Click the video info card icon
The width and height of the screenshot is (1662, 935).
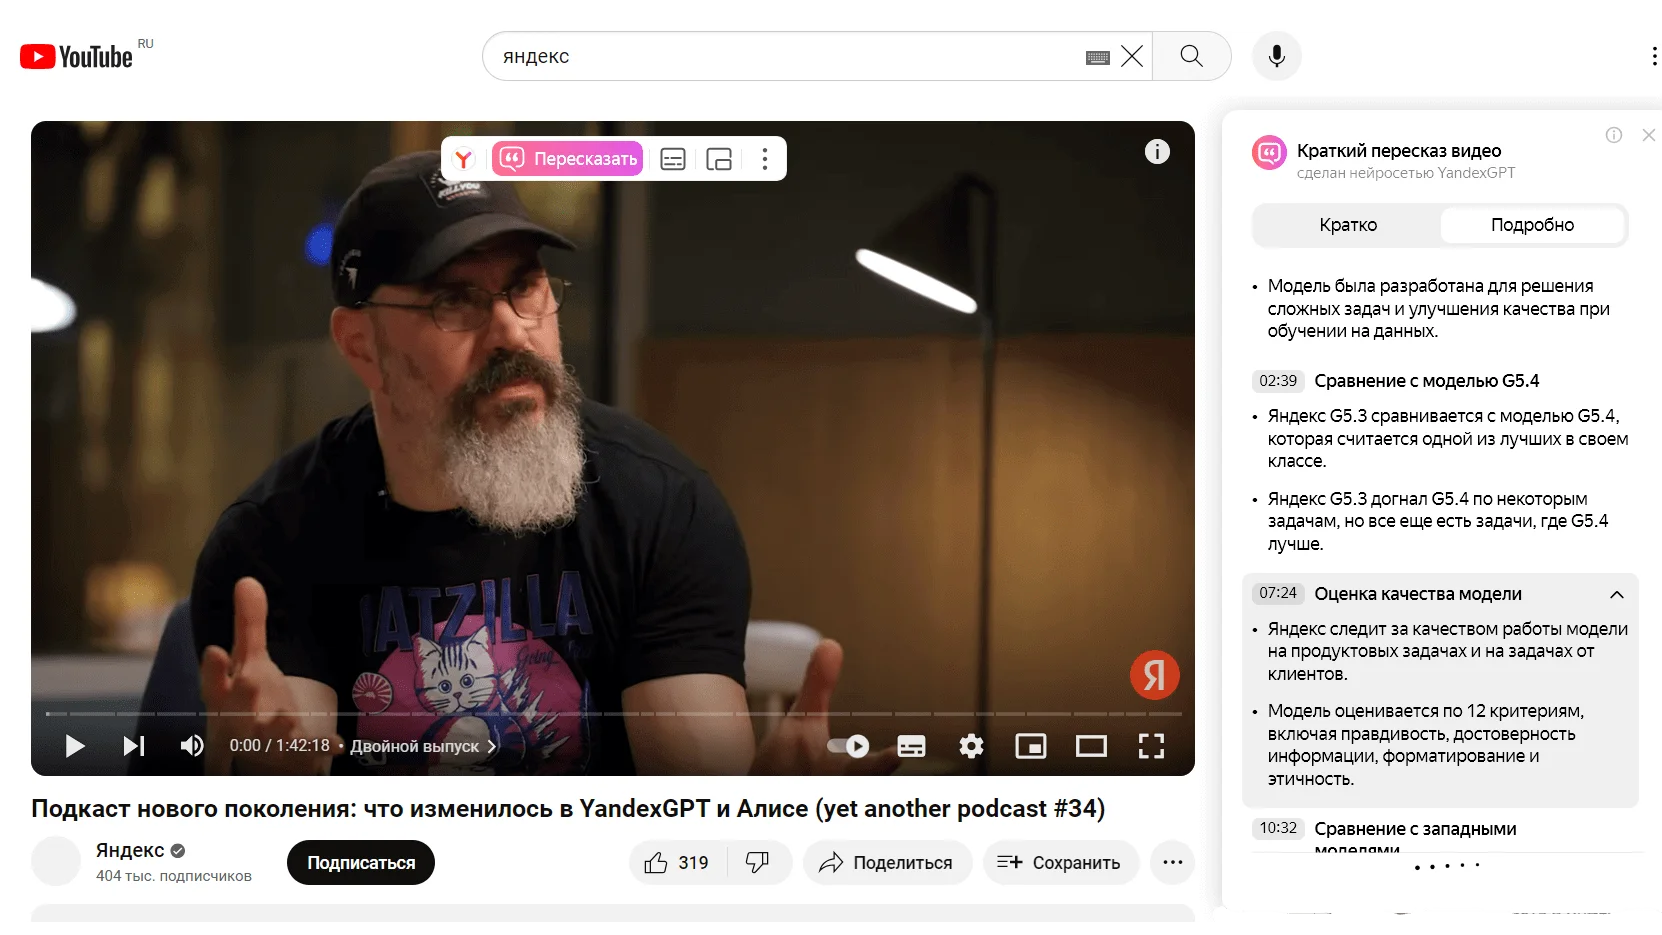point(1157,152)
